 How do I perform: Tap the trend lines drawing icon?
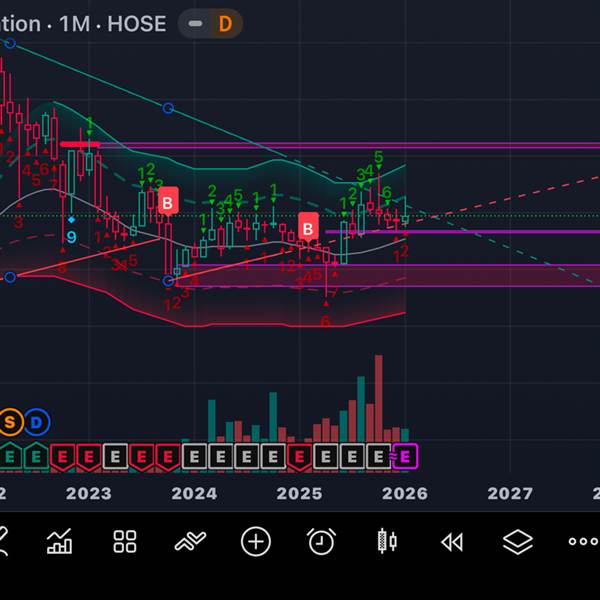point(190,541)
